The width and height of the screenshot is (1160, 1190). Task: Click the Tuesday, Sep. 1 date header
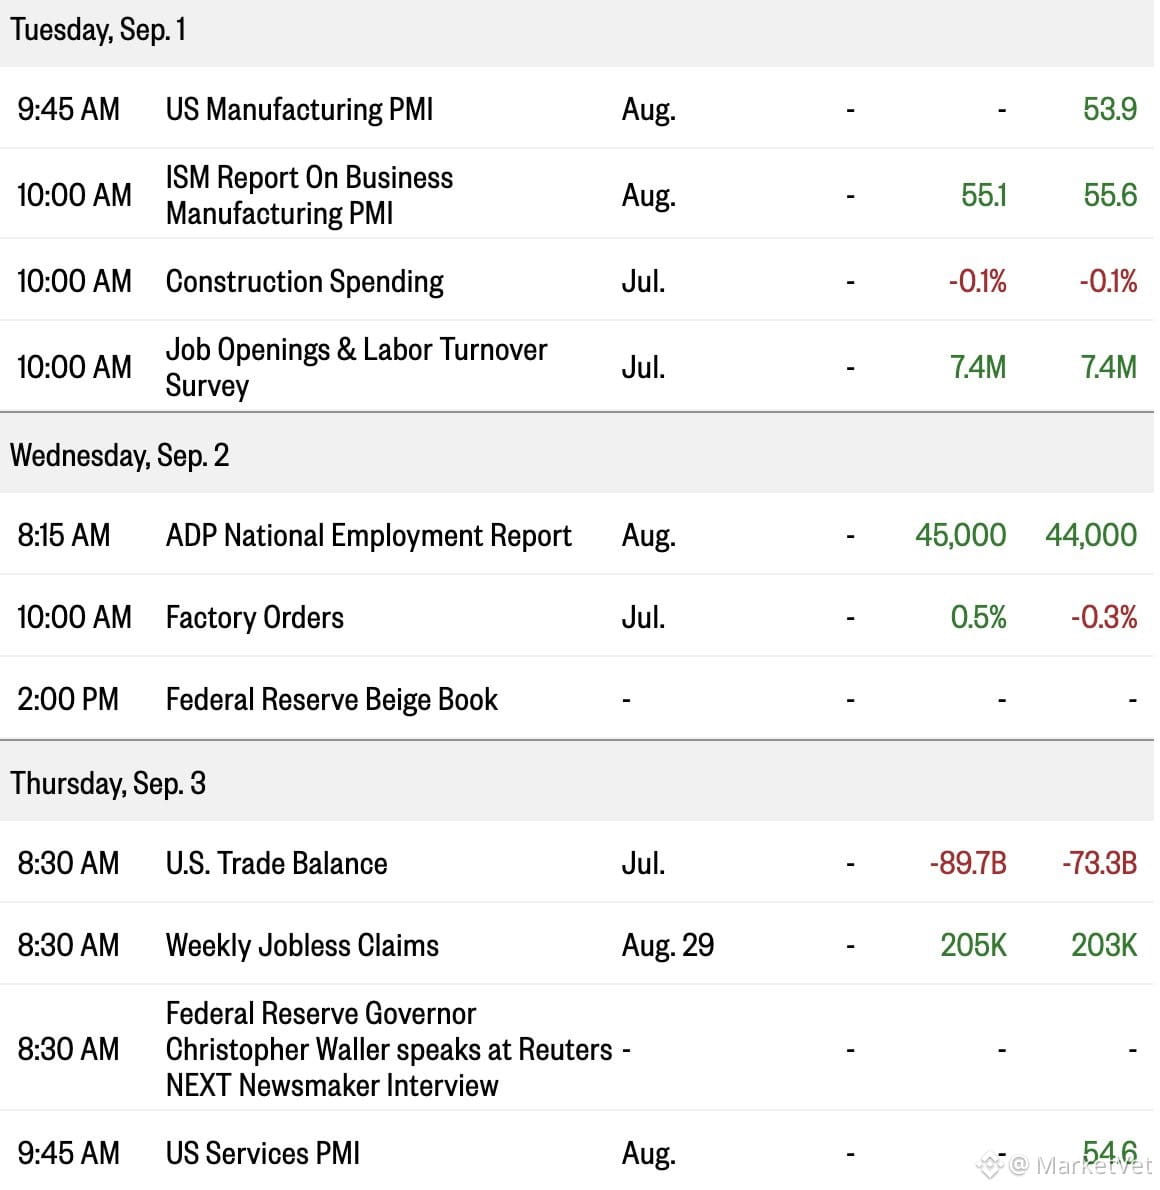pyautogui.click(x=97, y=30)
